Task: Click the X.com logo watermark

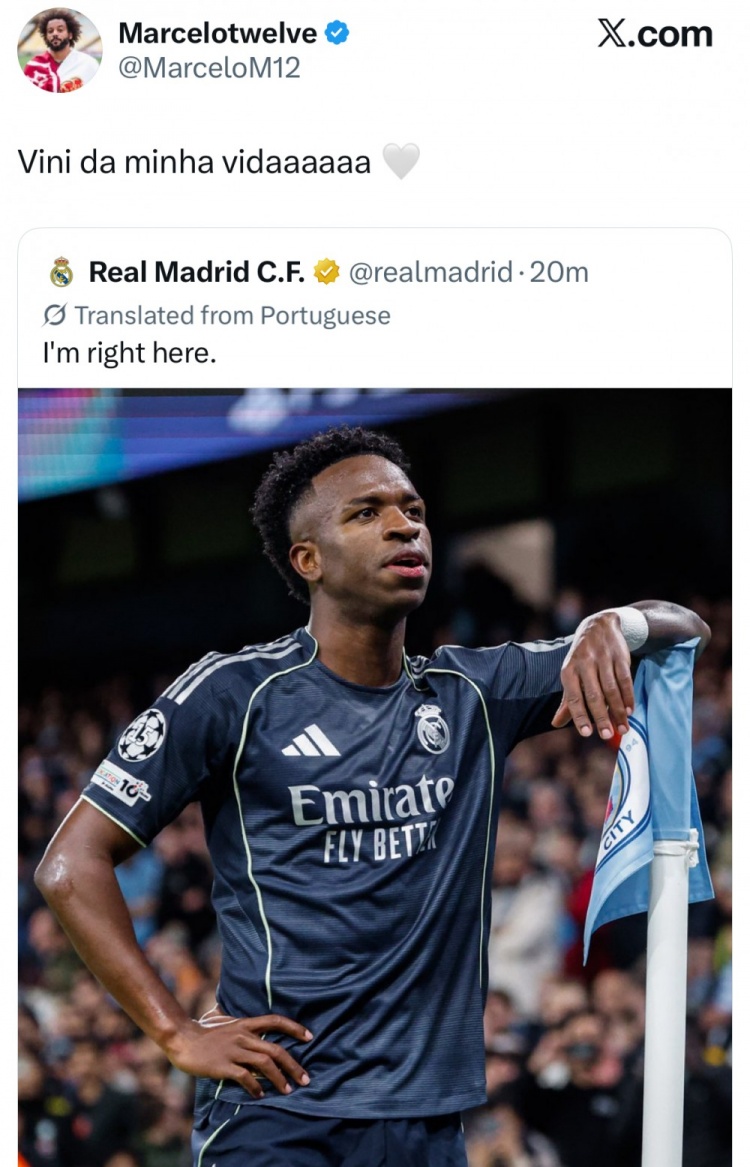Action: tap(655, 34)
